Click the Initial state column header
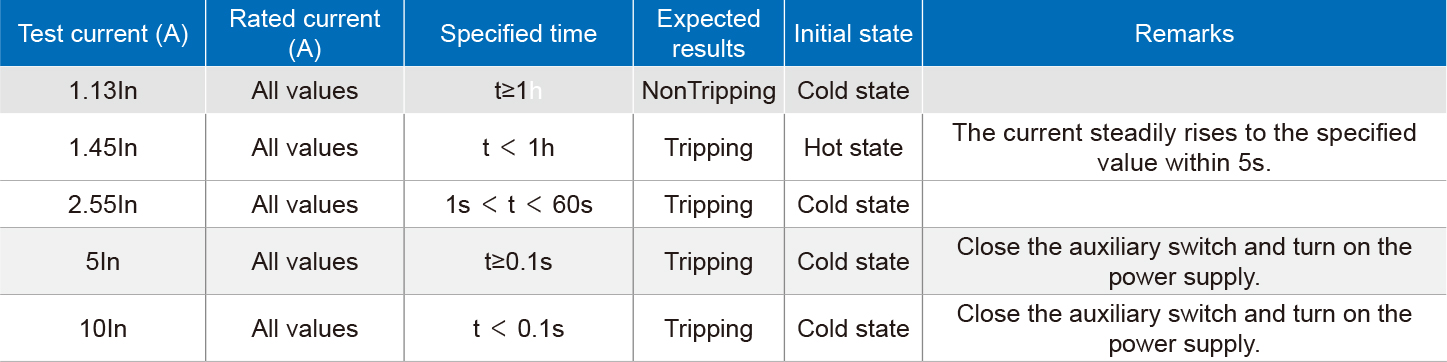1447x362 pixels. point(853,33)
